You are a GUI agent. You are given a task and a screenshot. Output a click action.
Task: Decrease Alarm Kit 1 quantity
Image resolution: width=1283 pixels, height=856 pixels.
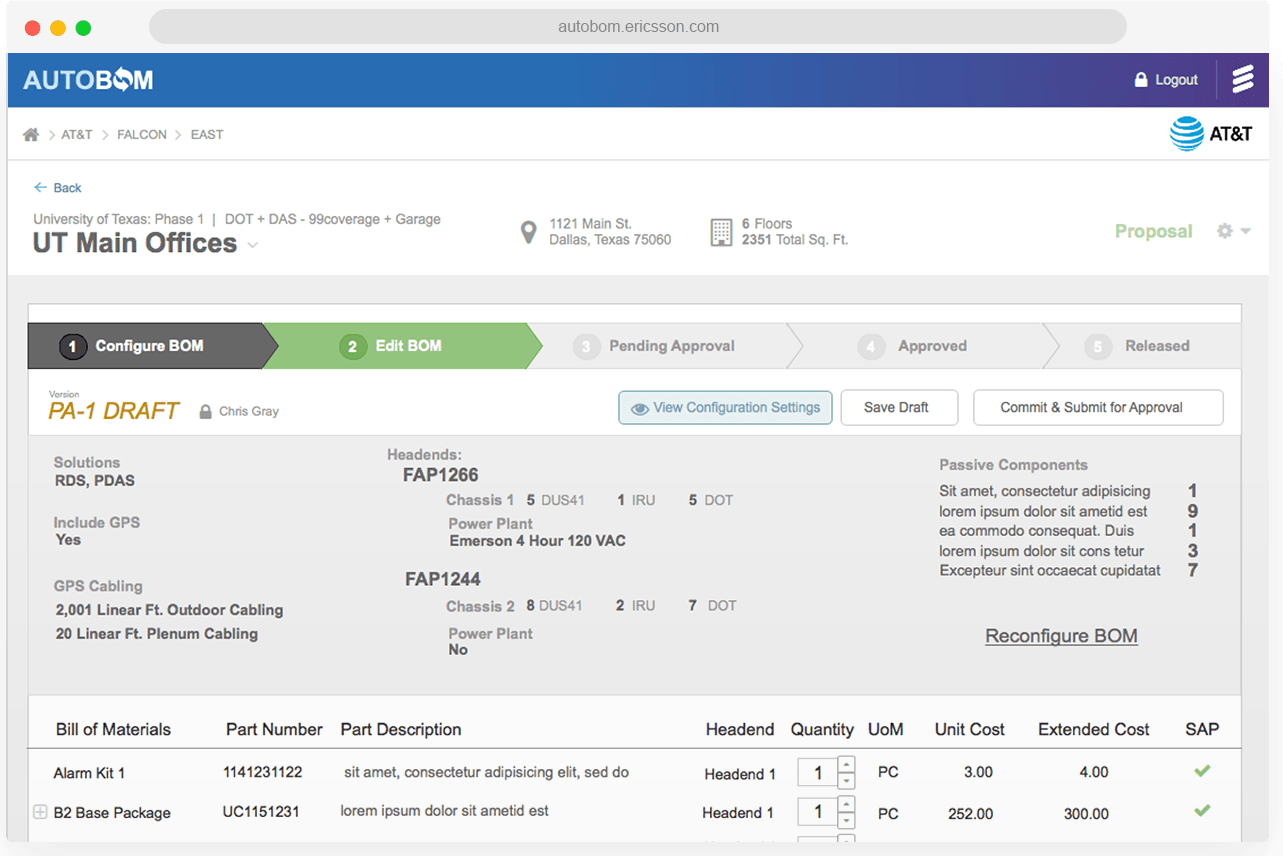click(x=846, y=780)
